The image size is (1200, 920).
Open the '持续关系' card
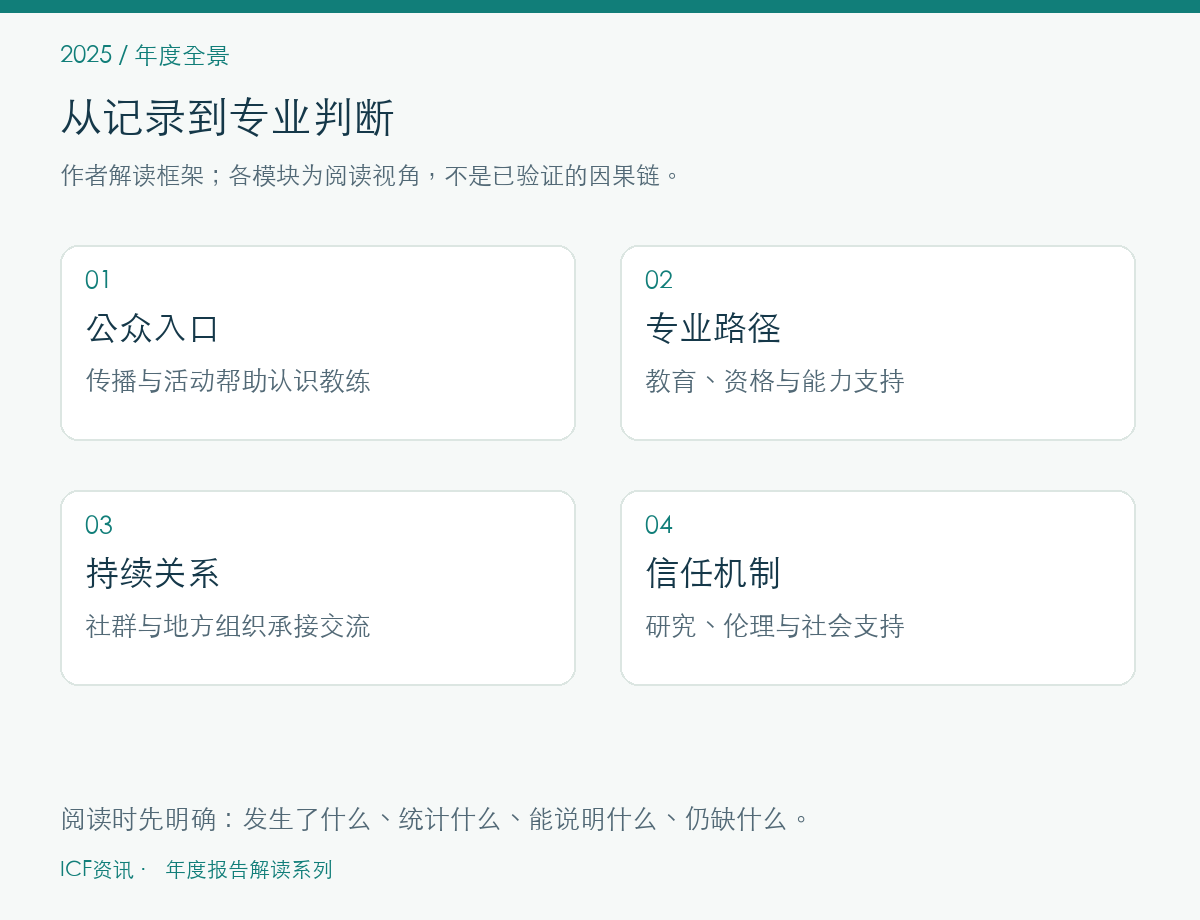point(318,588)
